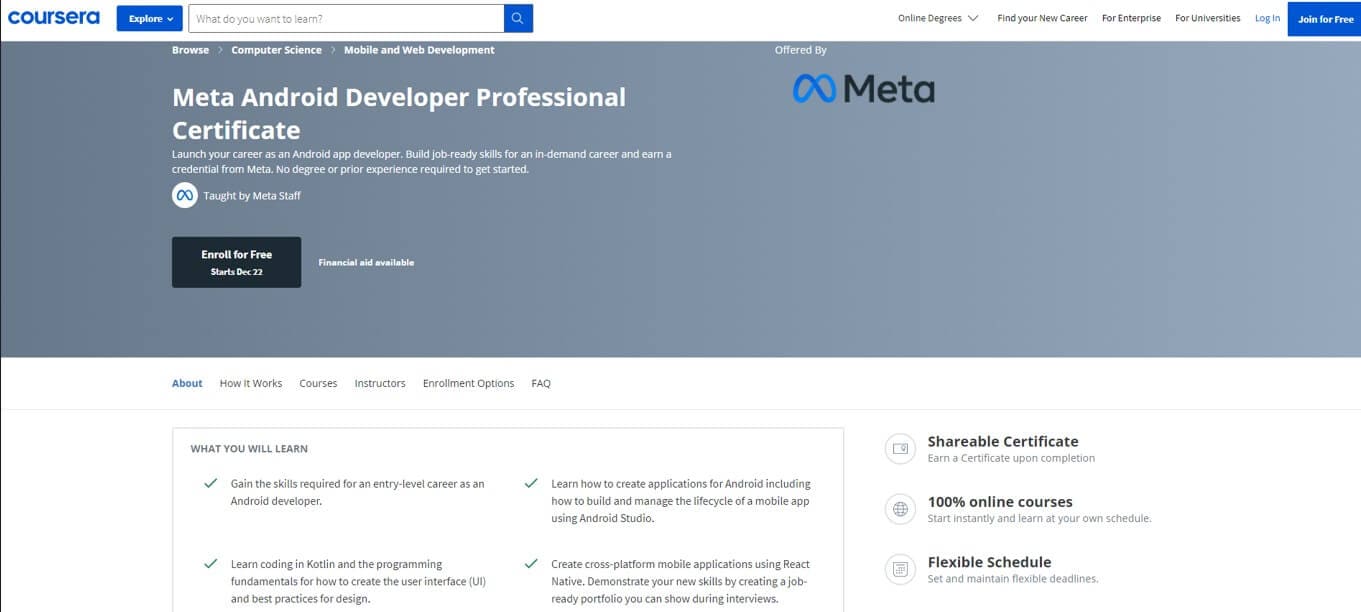Select the Shareable Certificate icon
The height and width of the screenshot is (612, 1361).
point(899,448)
